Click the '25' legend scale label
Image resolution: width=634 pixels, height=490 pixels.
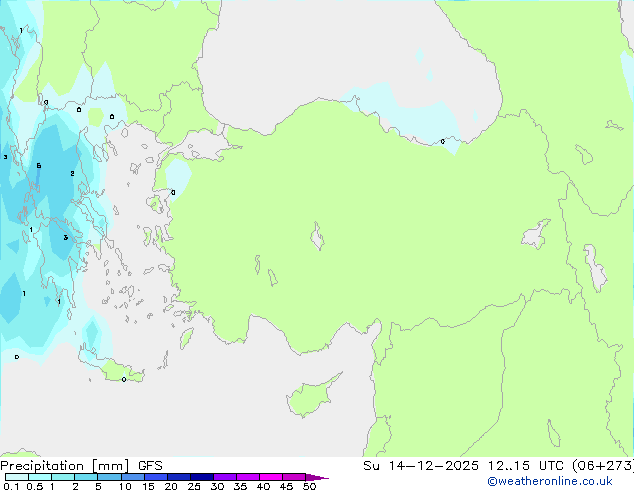[x=194, y=486]
